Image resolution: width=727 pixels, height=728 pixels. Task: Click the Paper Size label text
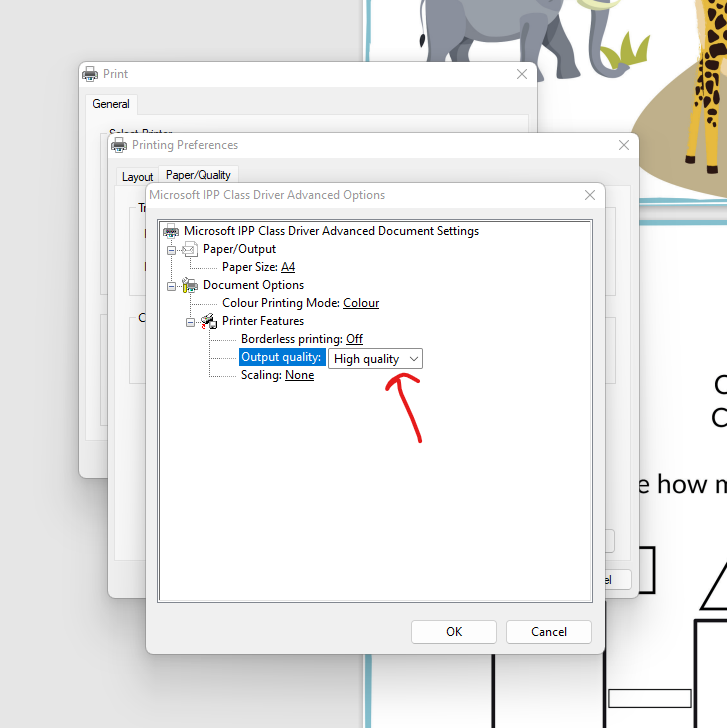click(250, 267)
